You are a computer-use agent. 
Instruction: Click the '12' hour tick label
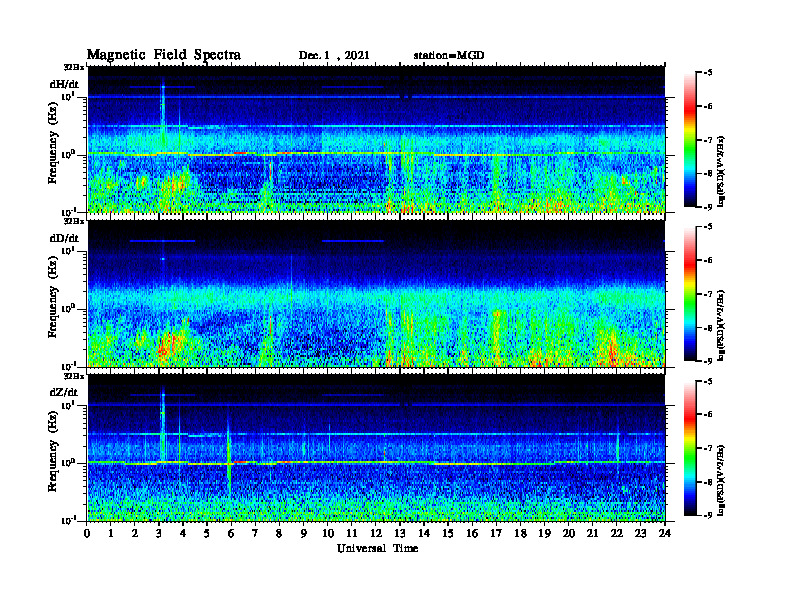[x=376, y=534]
